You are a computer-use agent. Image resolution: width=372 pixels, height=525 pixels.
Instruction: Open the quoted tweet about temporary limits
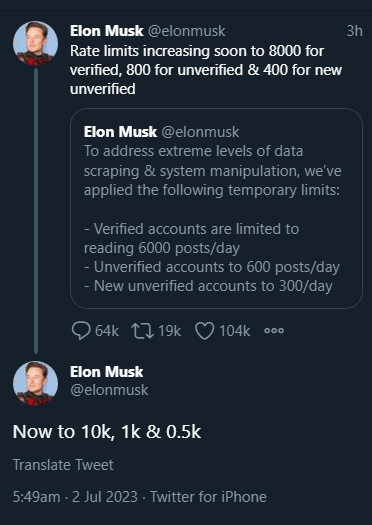coord(216,208)
